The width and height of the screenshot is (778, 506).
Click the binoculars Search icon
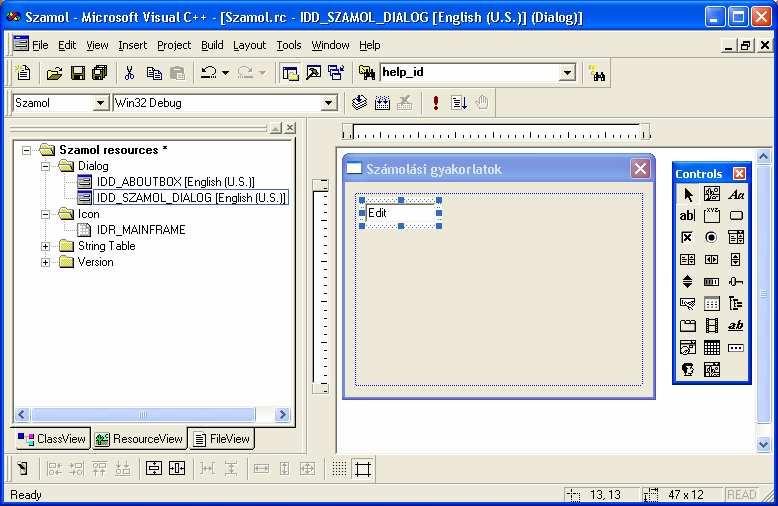(597, 74)
